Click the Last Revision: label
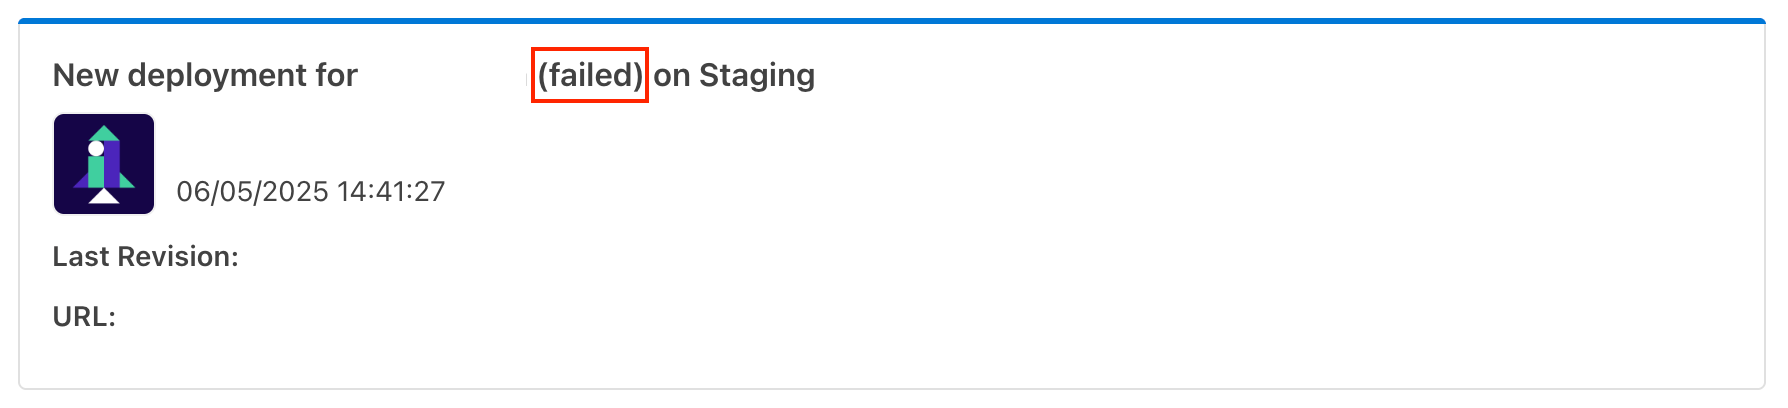1788x408 pixels. [x=146, y=257]
